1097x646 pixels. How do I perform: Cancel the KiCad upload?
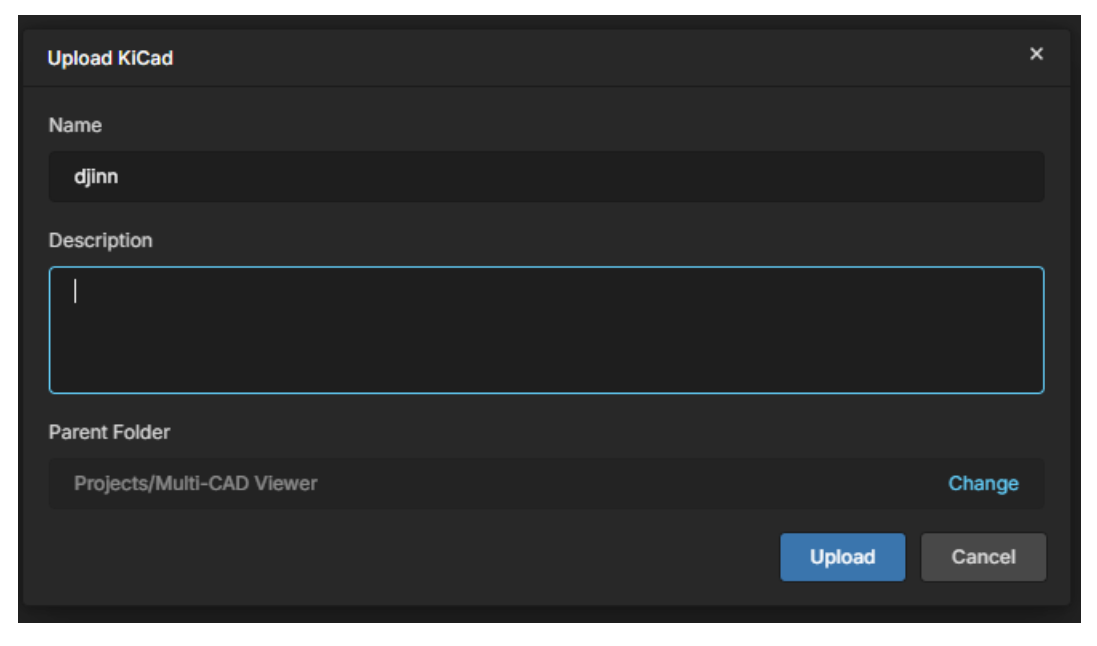[983, 557]
